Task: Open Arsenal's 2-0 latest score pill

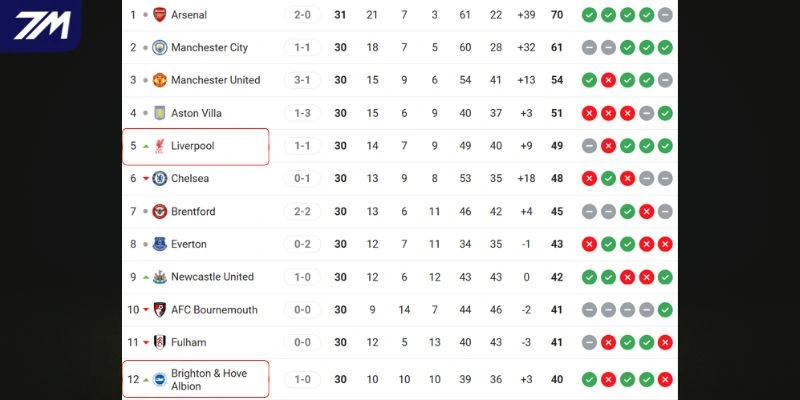Action: (302, 15)
